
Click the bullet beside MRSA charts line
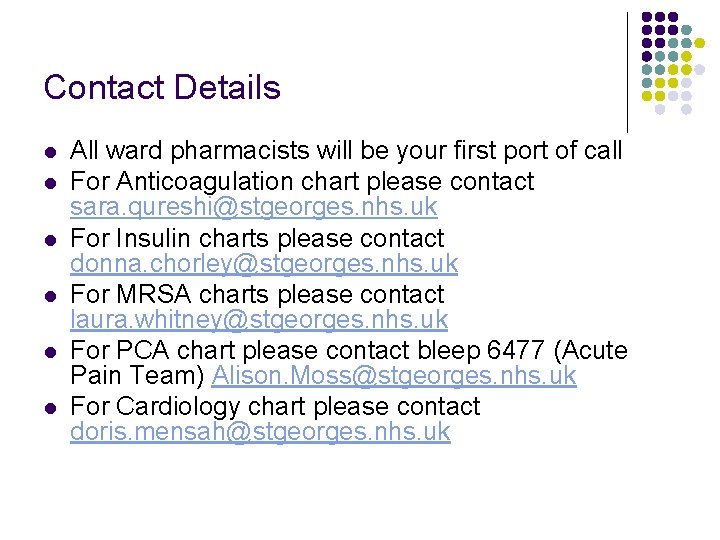(50, 295)
